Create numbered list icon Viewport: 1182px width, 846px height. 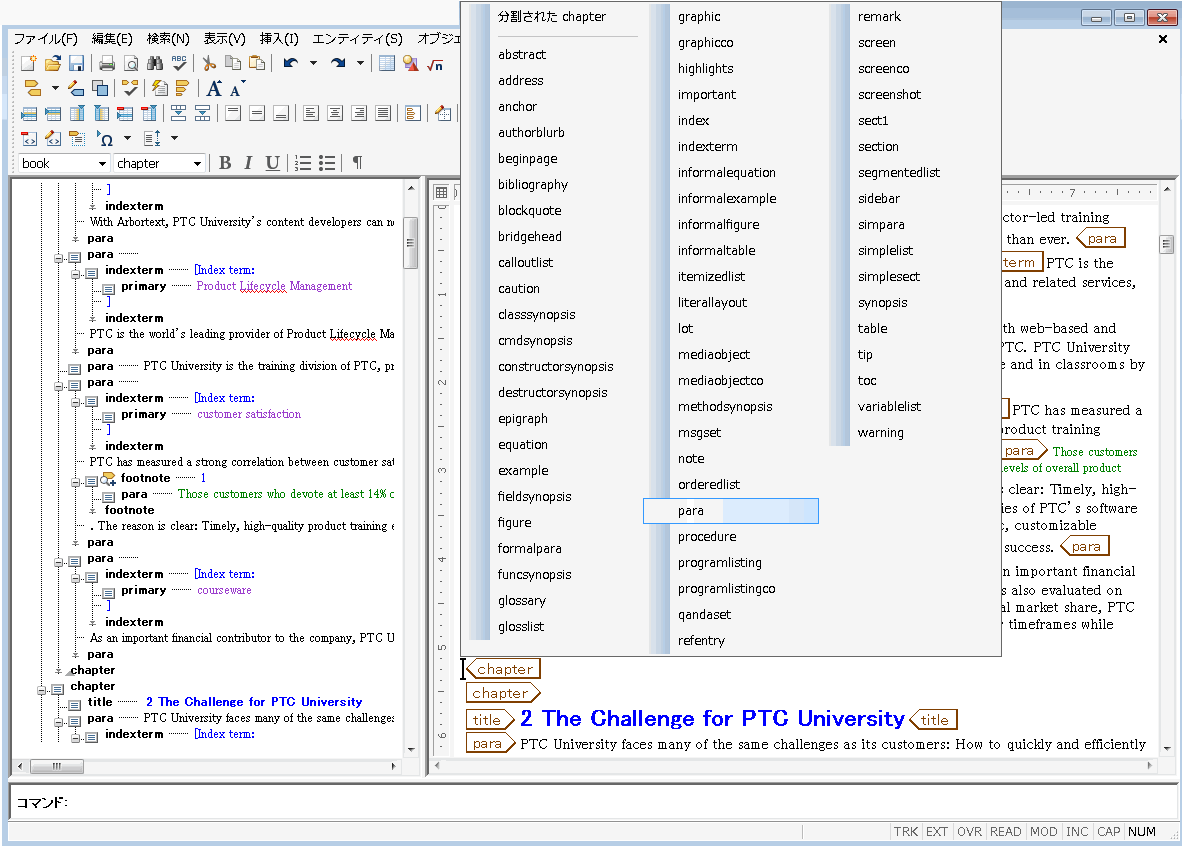click(303, 163)
